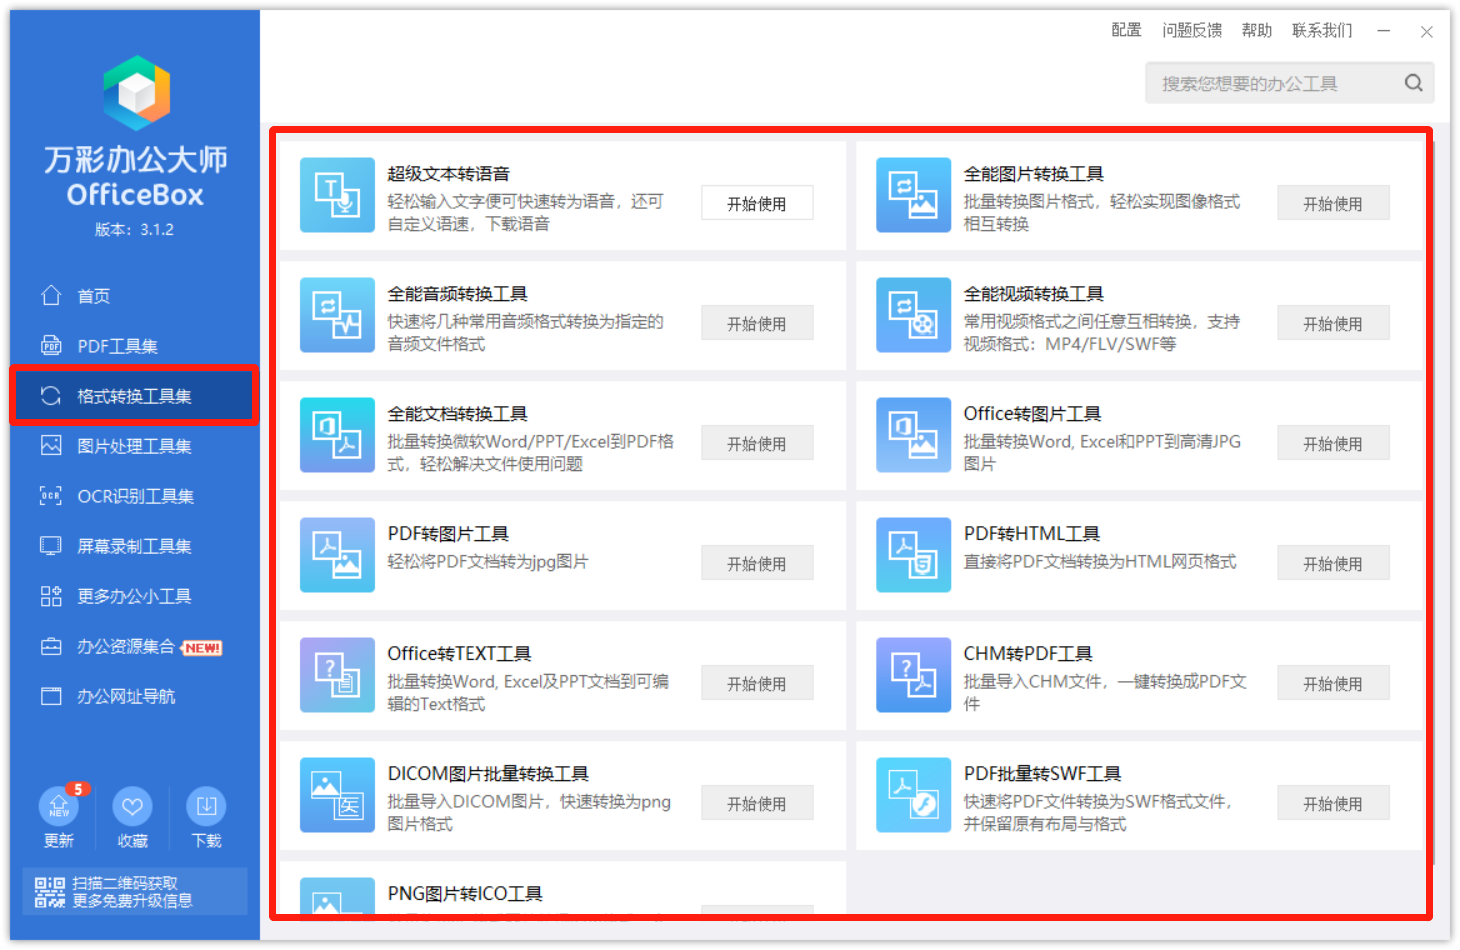Click the PNG图片转ICO工具 title
The height and width of the screenshot is (950, 1460).
coord(465,894)
